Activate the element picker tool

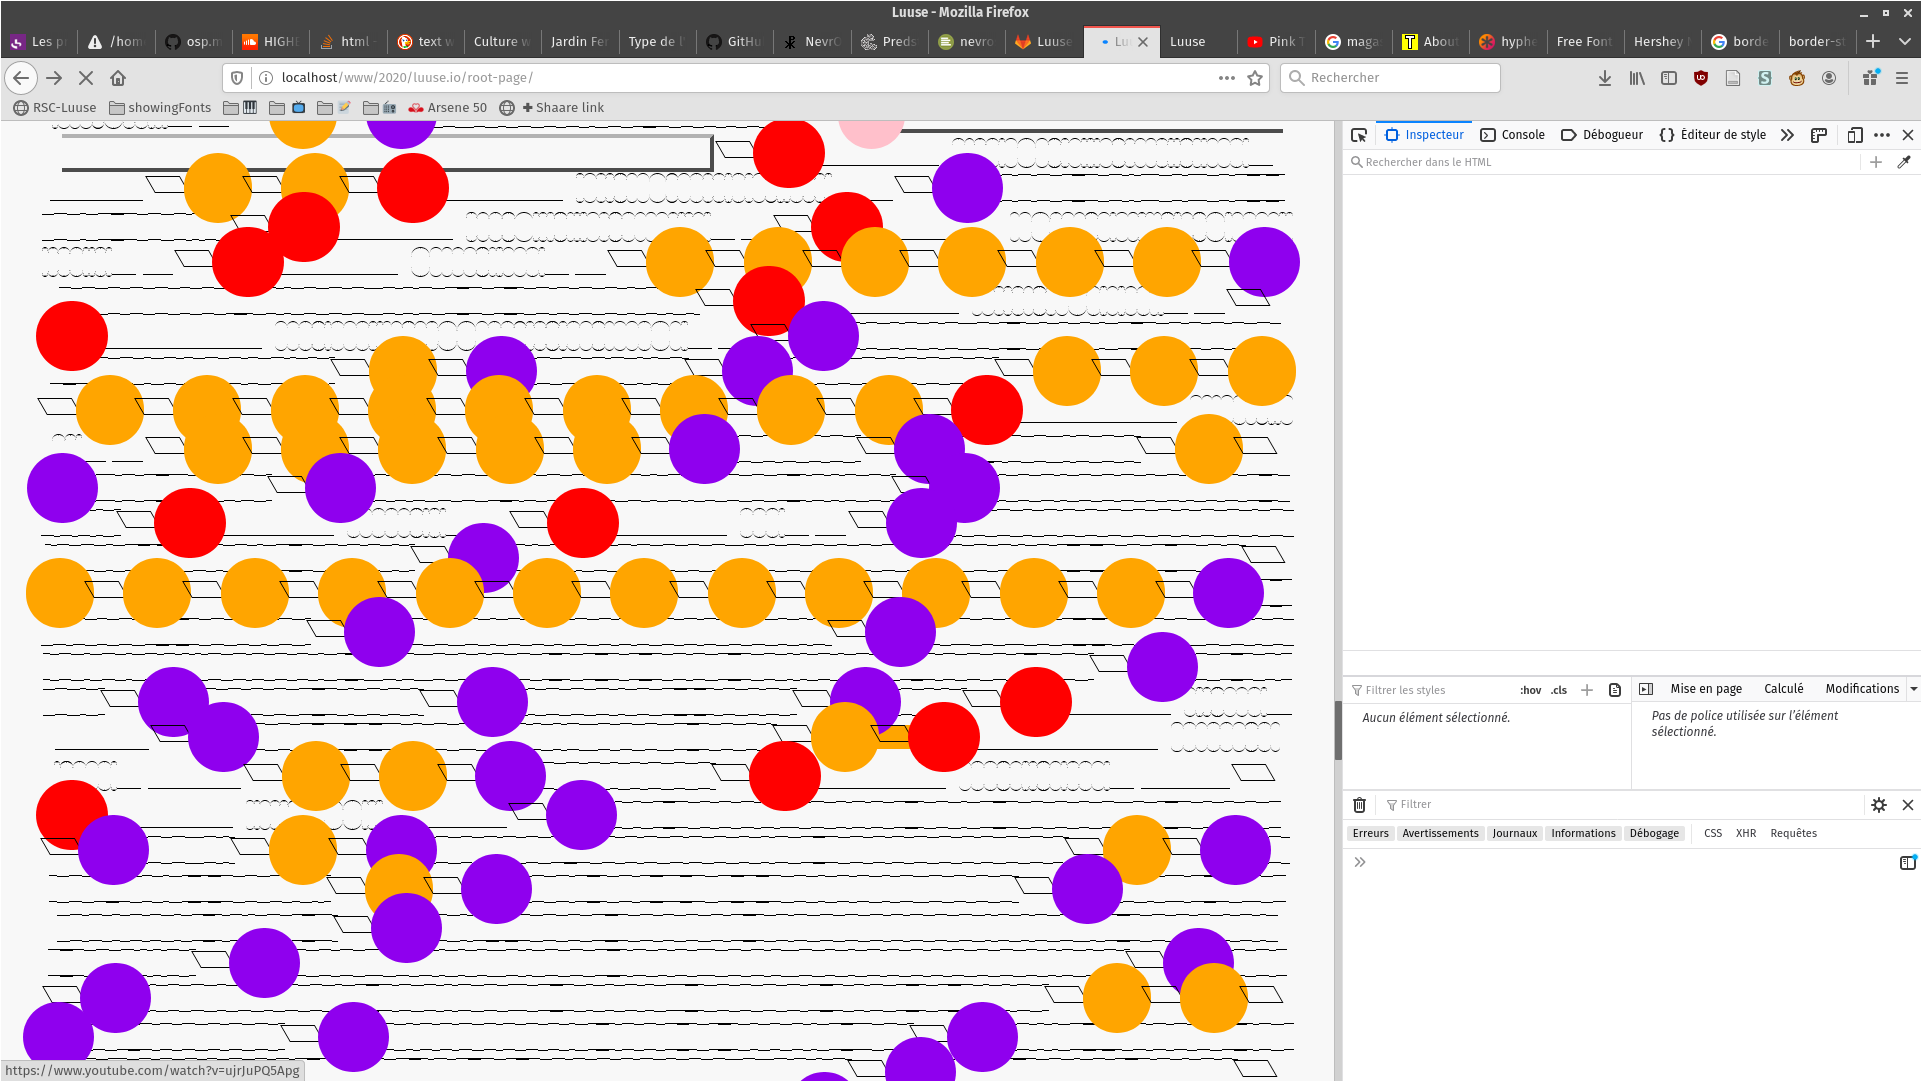pyautogui.click(x=1358, y=135)
